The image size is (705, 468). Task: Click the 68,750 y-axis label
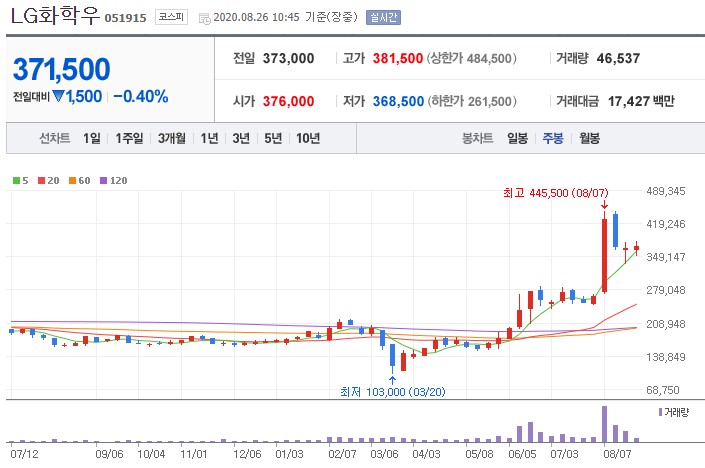(x=663, y=390)
